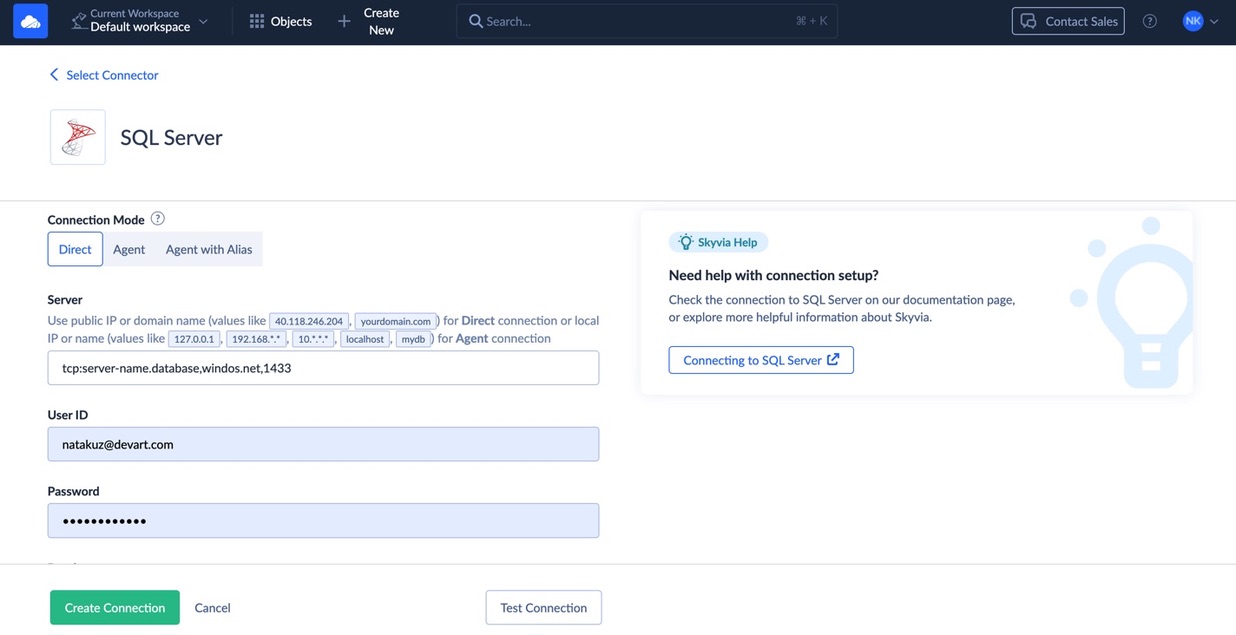The height and width of the screenshot is (635, 1236).
Task: Show Connection Mode help tooltip icon
Action: point(158,219)
